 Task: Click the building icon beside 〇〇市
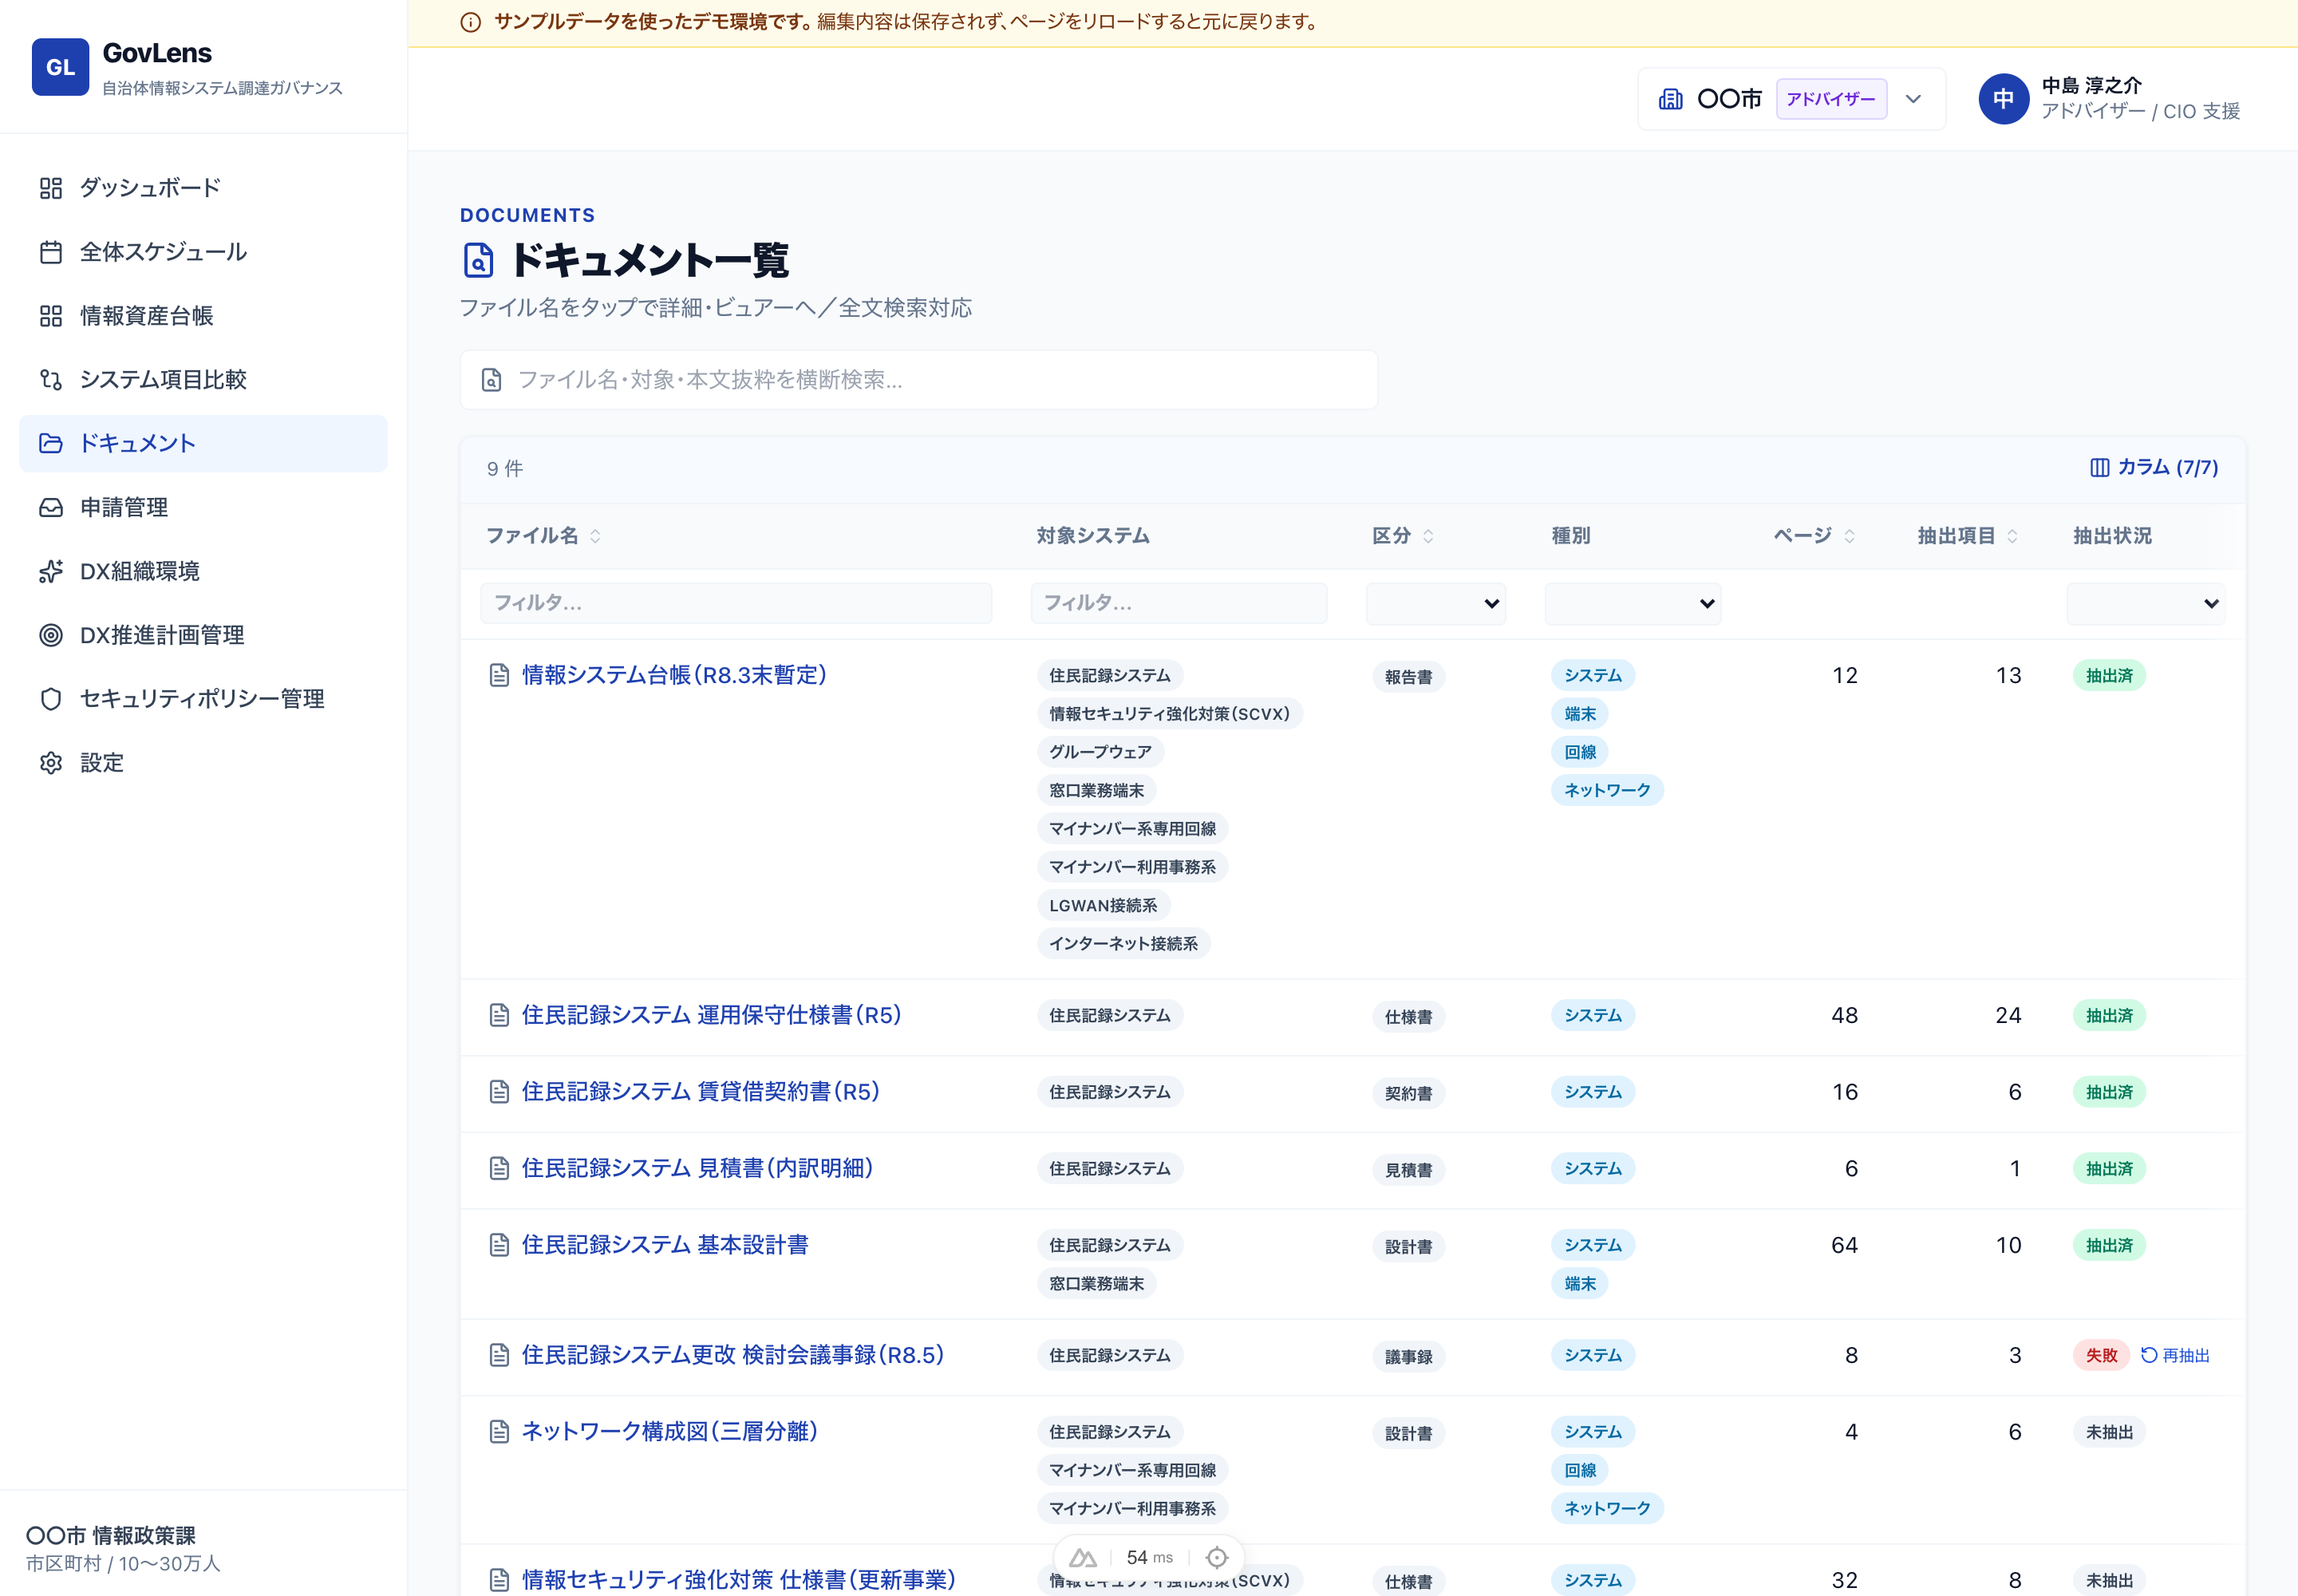(x=1670, y=99)
